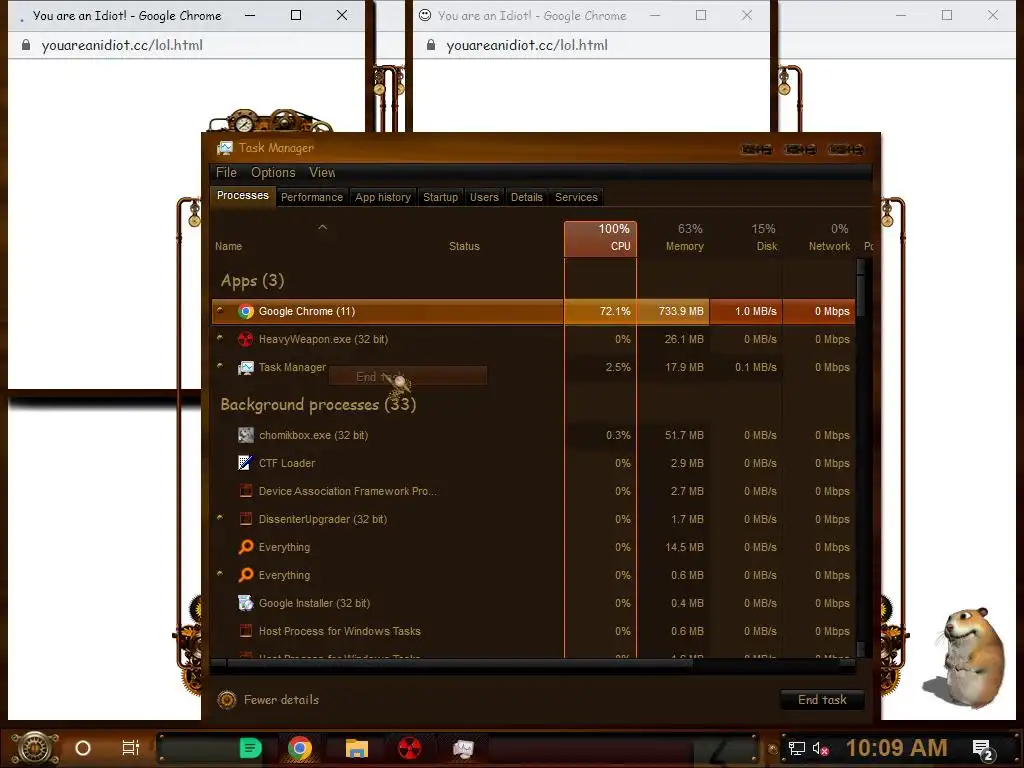
Task: Select the Processes tab
Action: tap(242, 196)
